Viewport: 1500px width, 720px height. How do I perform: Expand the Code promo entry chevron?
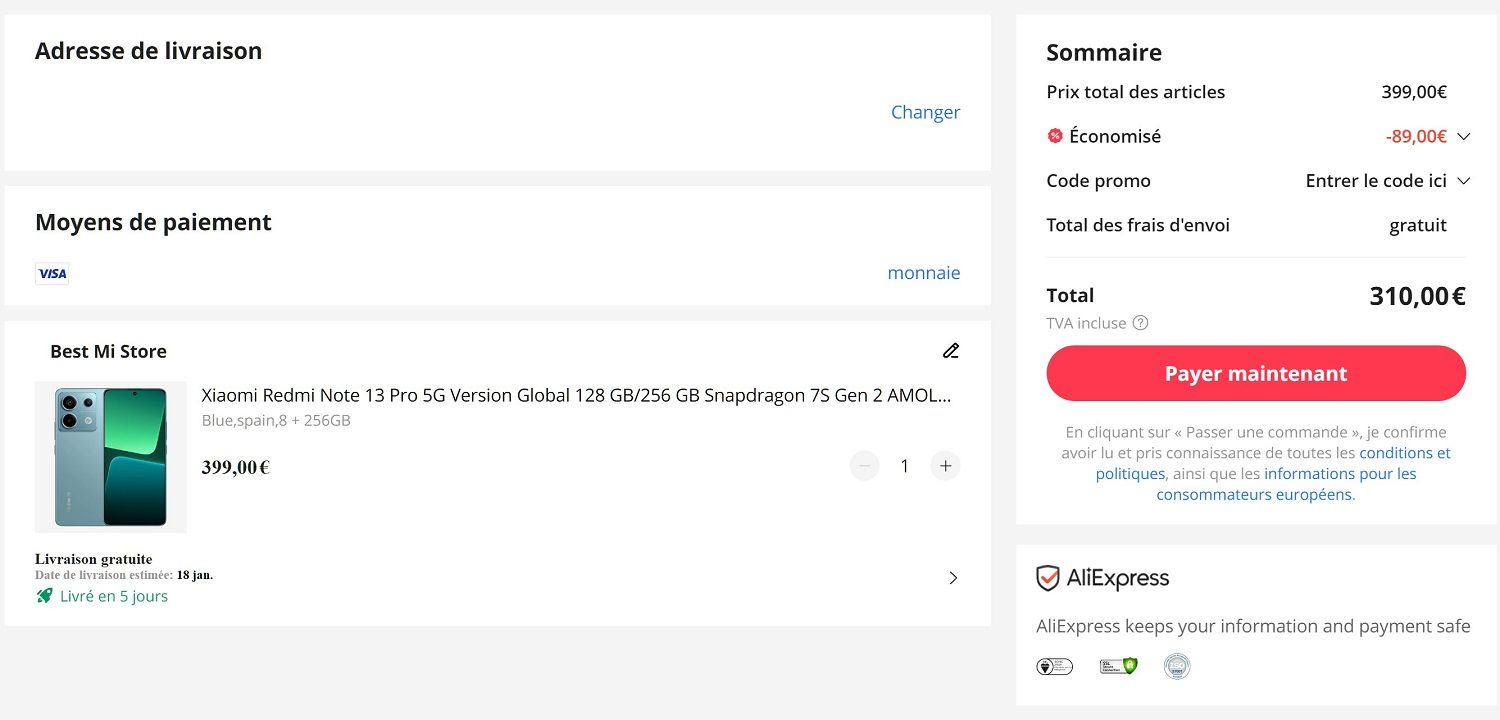[1464, 181]
